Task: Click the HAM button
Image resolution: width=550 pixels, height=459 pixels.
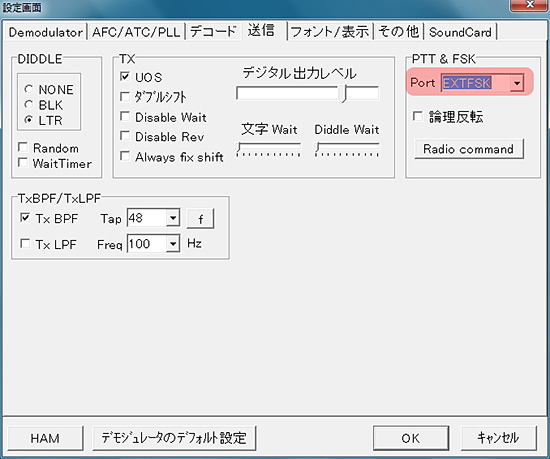Action: (45, 438)
